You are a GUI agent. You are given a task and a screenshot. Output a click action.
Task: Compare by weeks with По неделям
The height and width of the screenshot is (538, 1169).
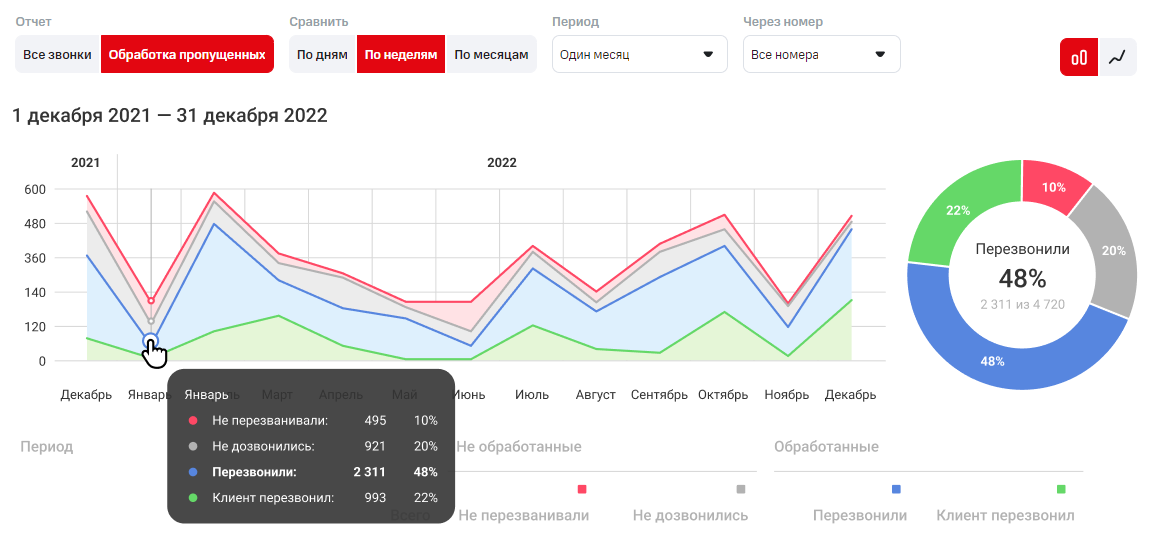(x=400, y=55)
